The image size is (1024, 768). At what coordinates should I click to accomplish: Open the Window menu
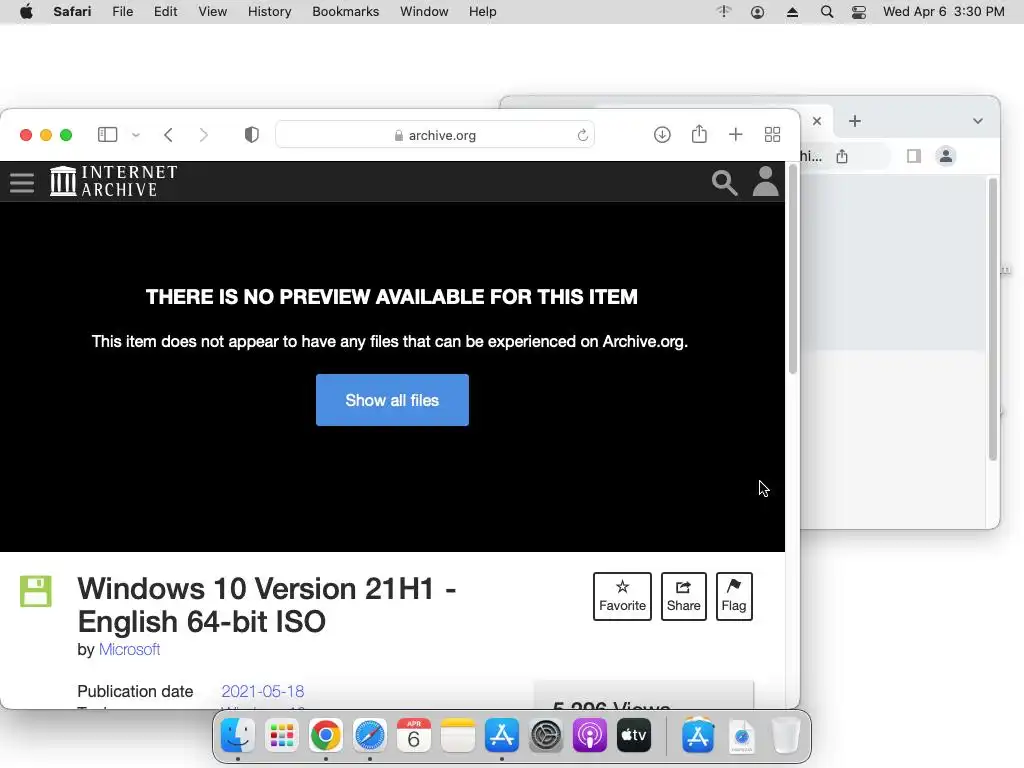[424, 12]
